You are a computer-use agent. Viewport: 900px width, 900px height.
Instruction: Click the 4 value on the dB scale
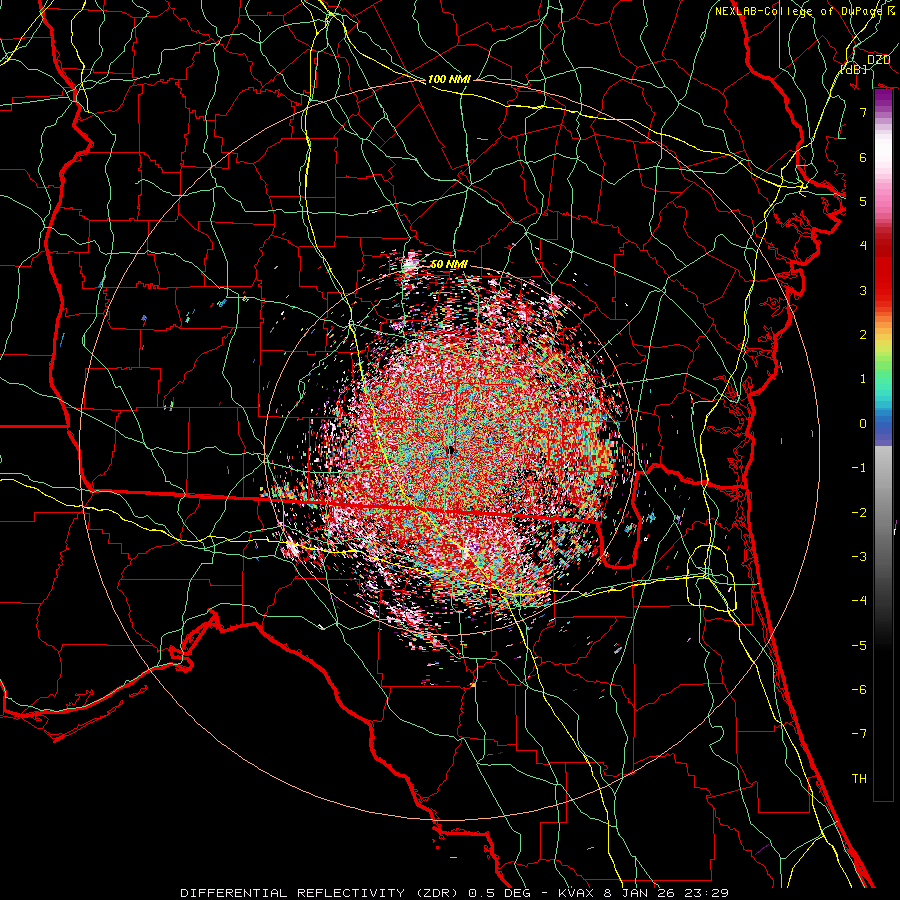863,246
